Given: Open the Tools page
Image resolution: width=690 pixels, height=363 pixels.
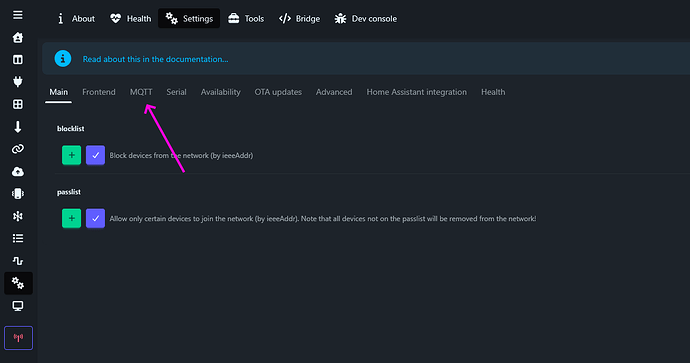Looking at the screenshot, I should 246,18.
